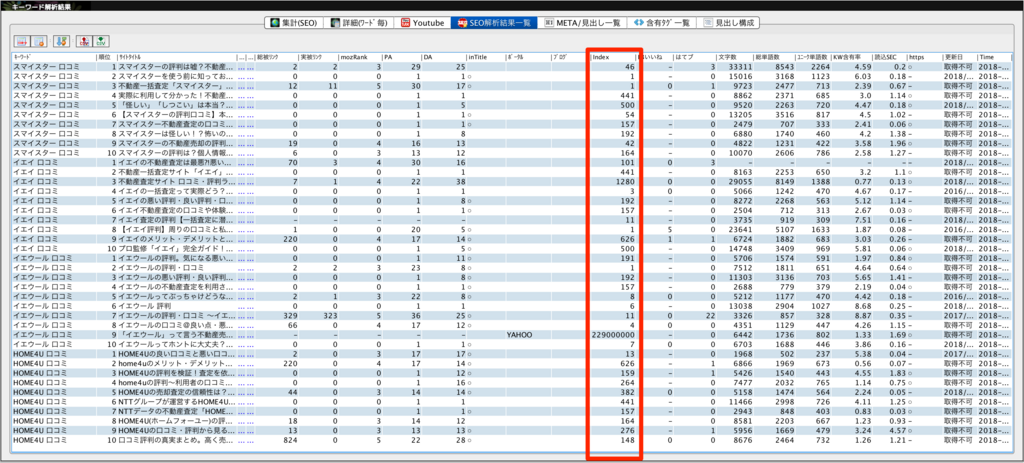This screenshot has height=463, width=1024.
Task: Select the row titled 【イエイ評判】周りの口コミと私…
Action: 511,229
